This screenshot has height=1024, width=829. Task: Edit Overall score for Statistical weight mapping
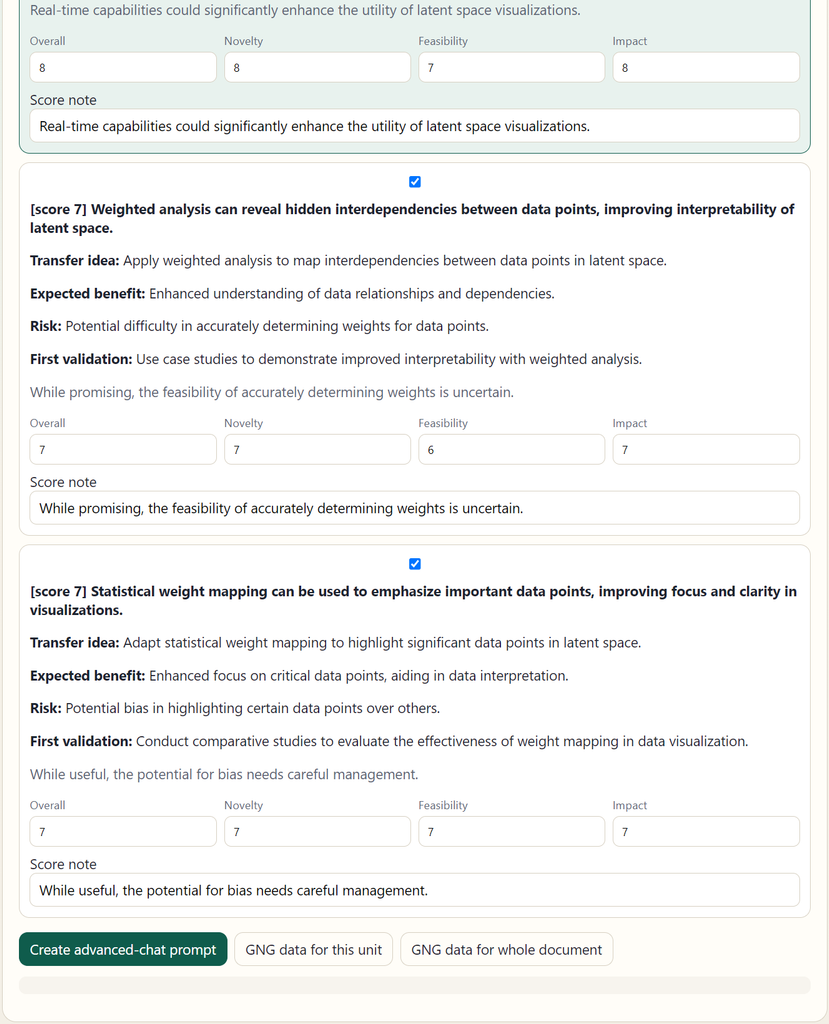pyautogui.click(x=123, y=831)
